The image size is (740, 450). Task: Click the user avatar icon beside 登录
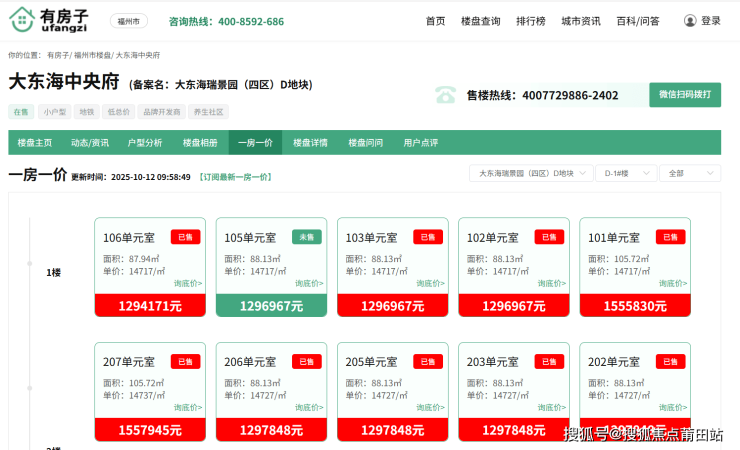coord(690,21)
